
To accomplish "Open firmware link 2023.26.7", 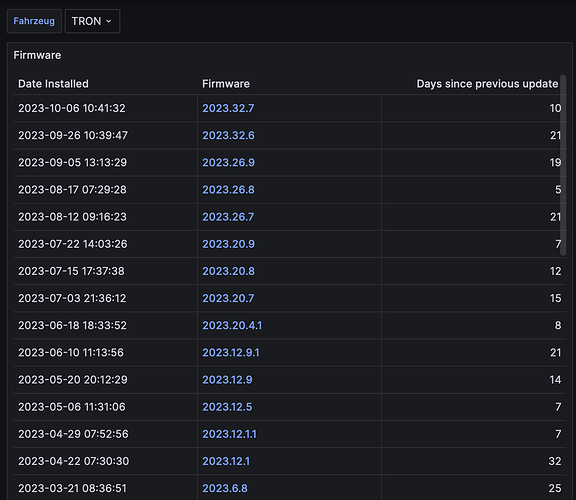I will pos(228,217).
